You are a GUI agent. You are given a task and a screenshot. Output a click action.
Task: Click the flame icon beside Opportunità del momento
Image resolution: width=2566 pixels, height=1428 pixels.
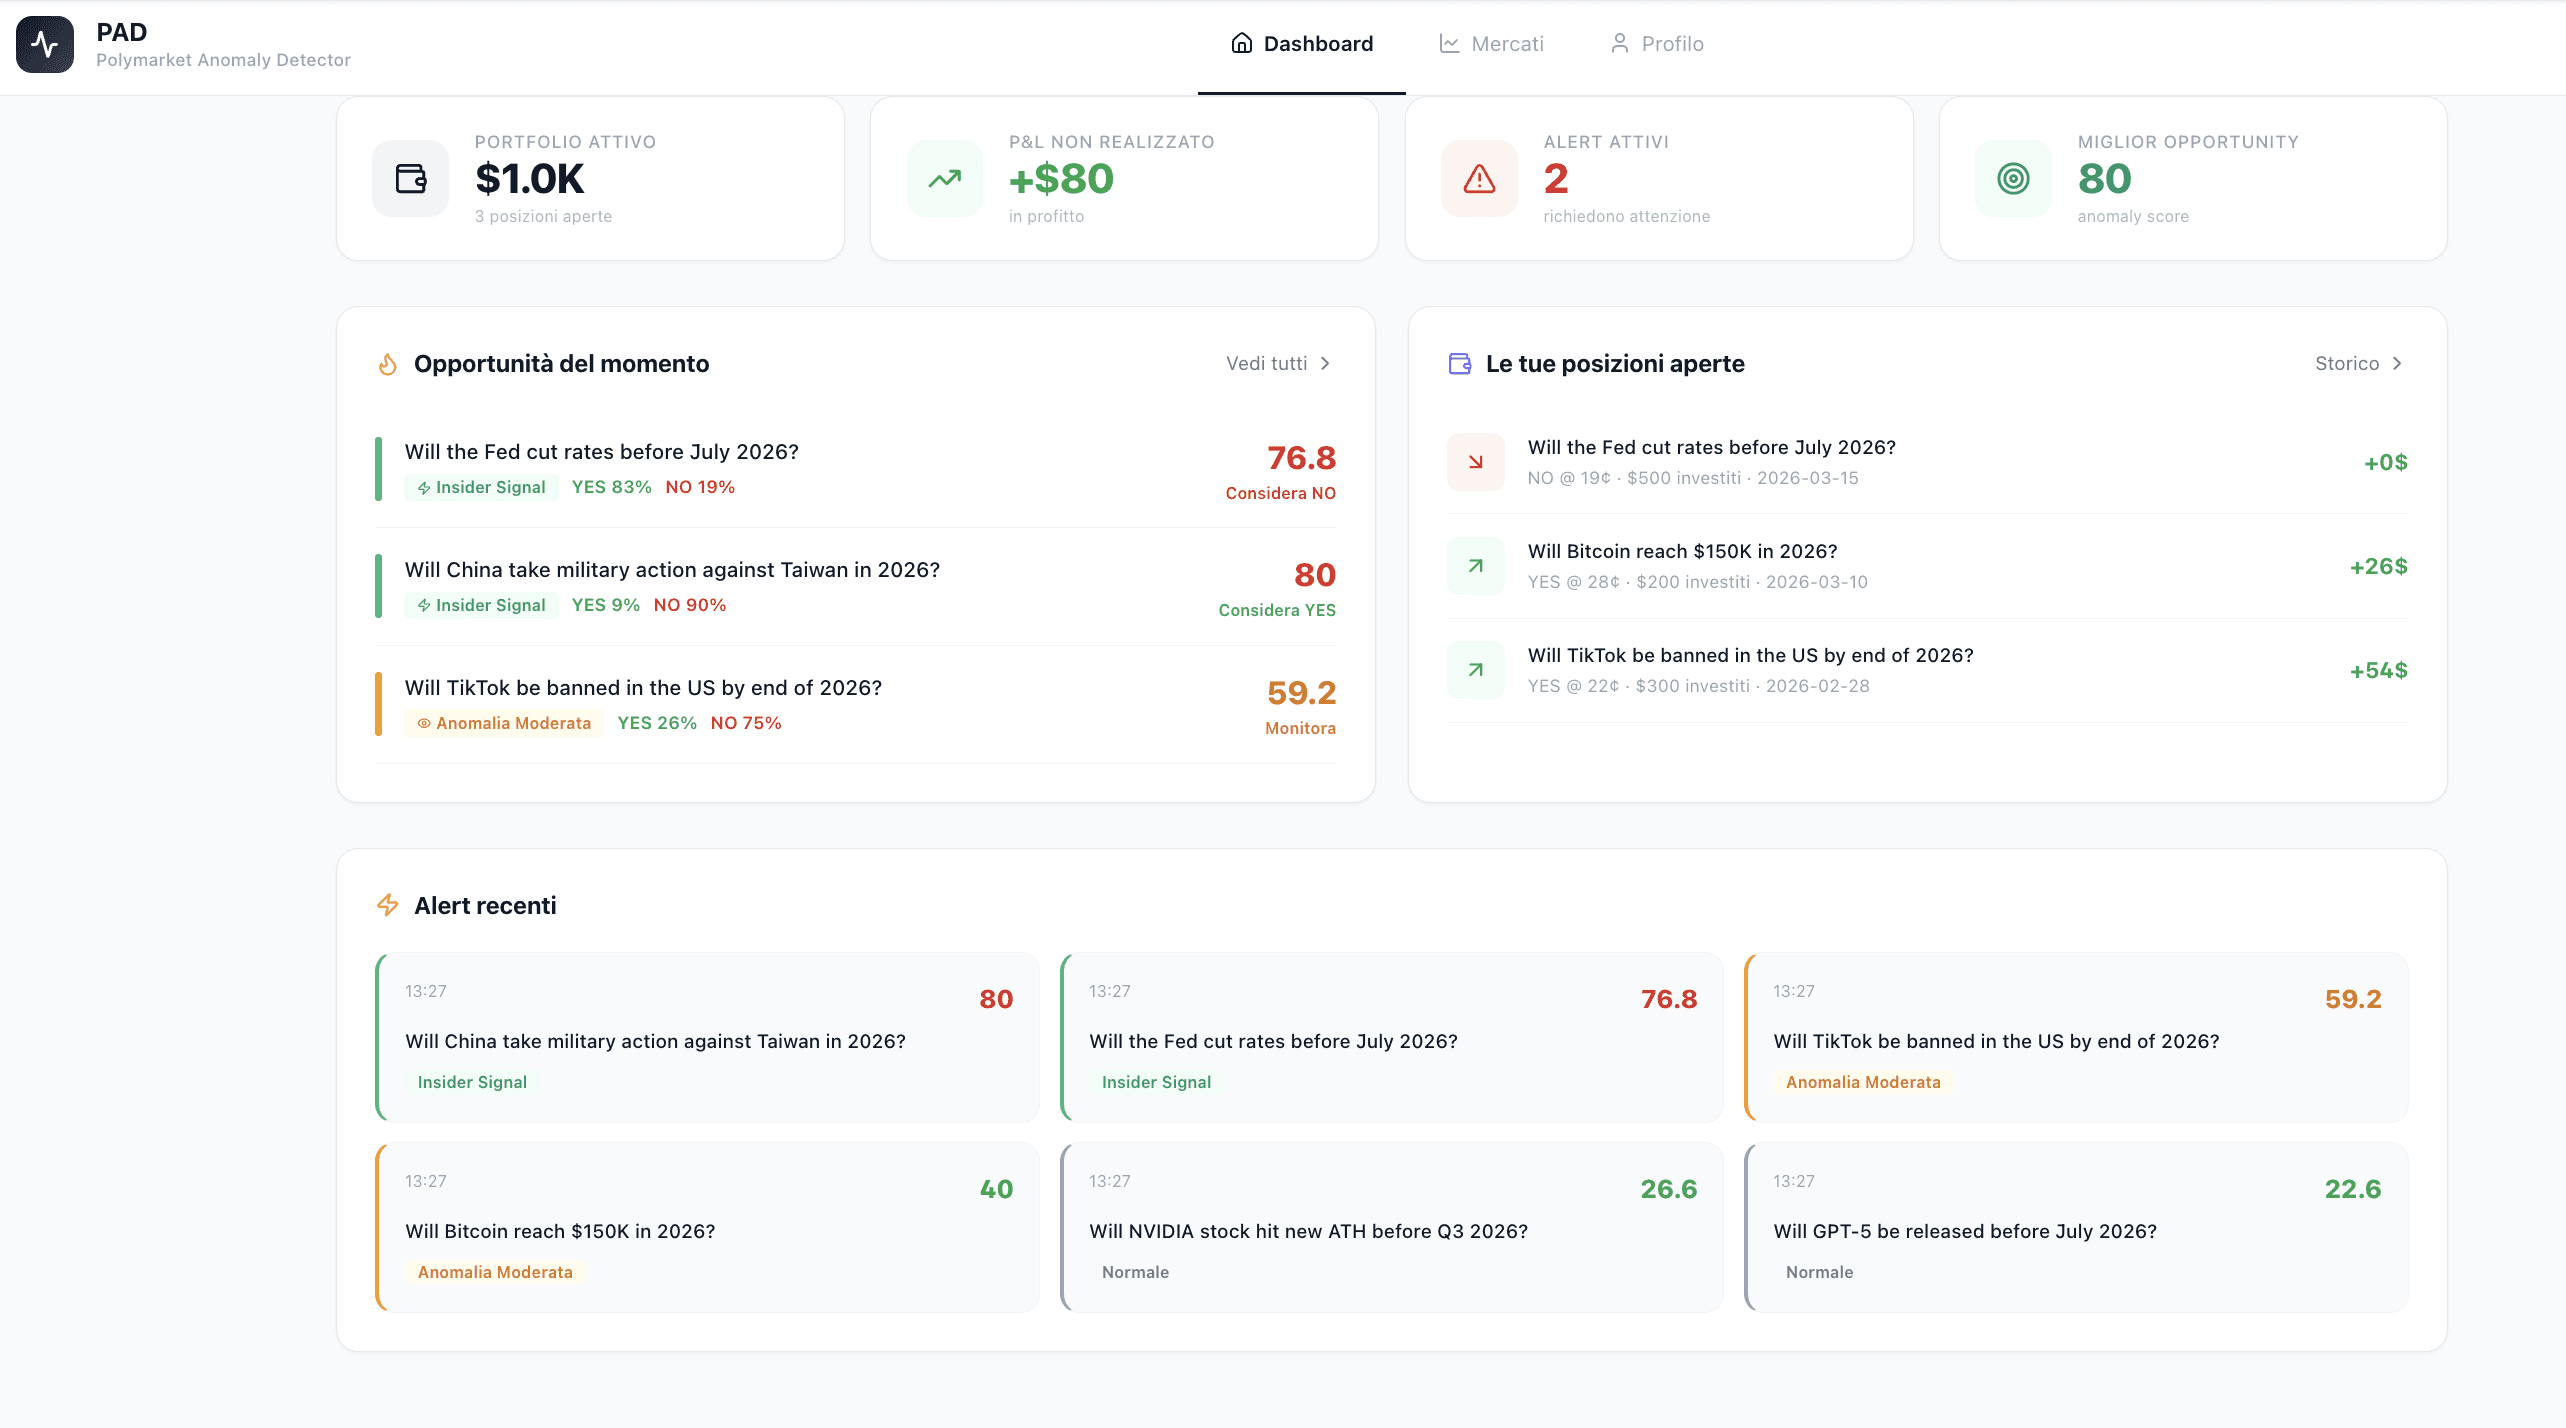pyautogui.click(x=388, y=364)
